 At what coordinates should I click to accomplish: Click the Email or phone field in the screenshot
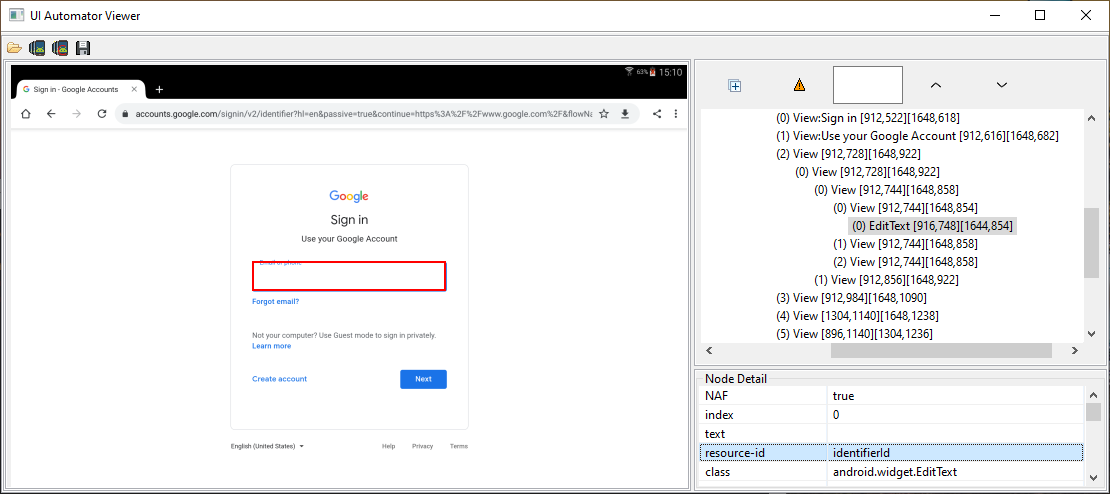tap(349, 276)
